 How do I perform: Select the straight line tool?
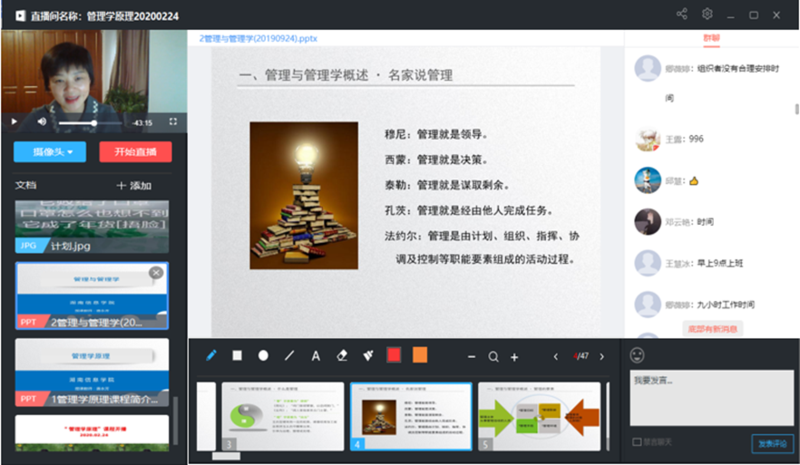[289, 355]
